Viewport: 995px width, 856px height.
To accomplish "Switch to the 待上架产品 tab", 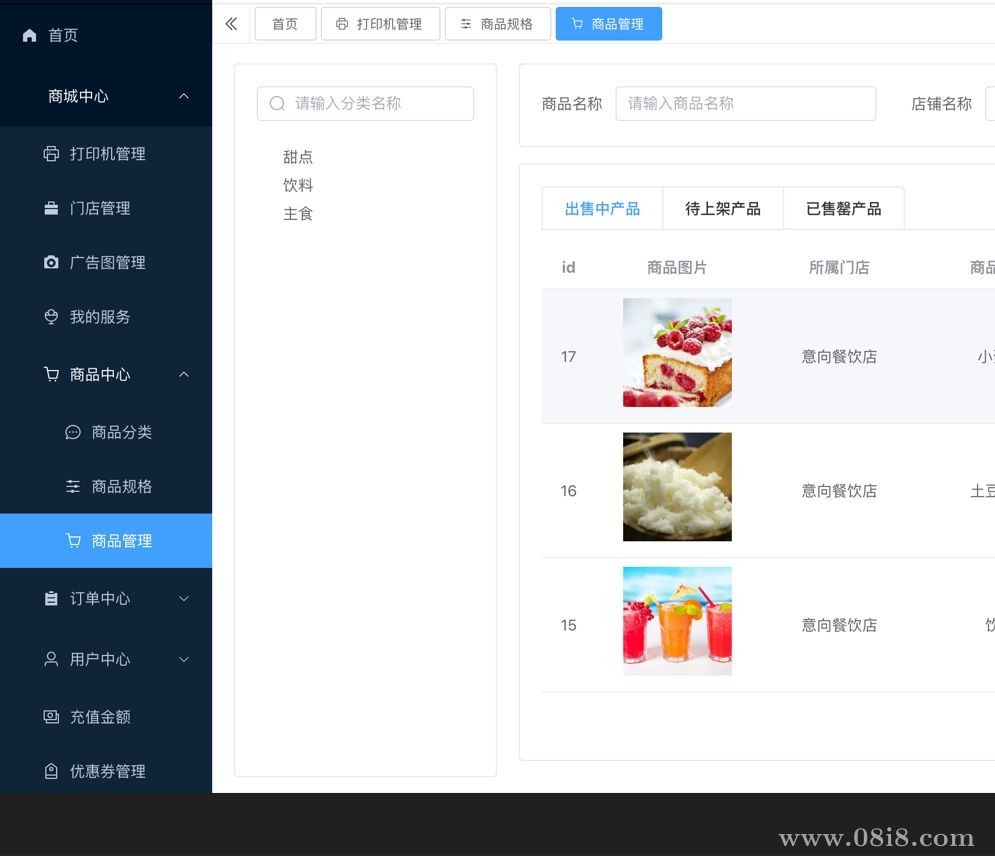I will tap(722, 208).
